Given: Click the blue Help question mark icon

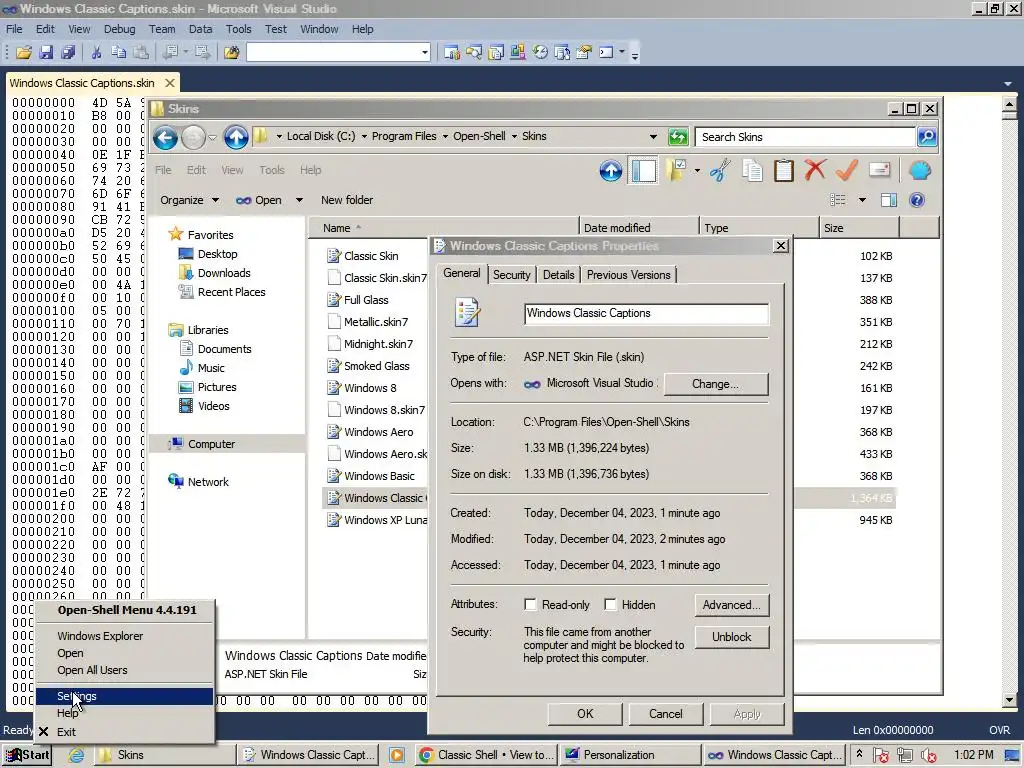Looking at the screenshot, I should click(x=917, y=200).
